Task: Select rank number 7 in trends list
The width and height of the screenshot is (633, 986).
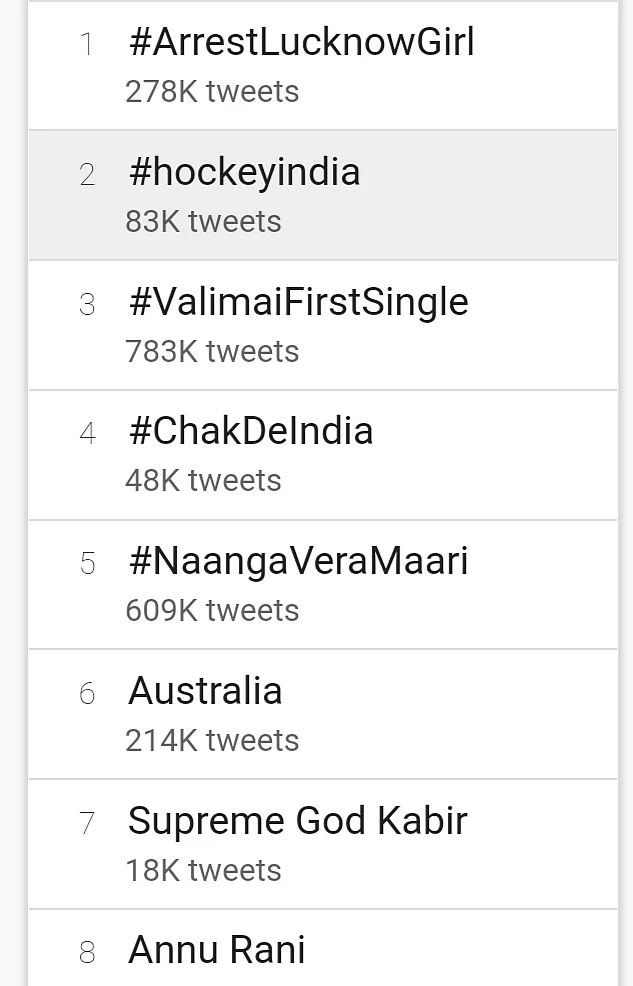Action: [x=87, y=824]
